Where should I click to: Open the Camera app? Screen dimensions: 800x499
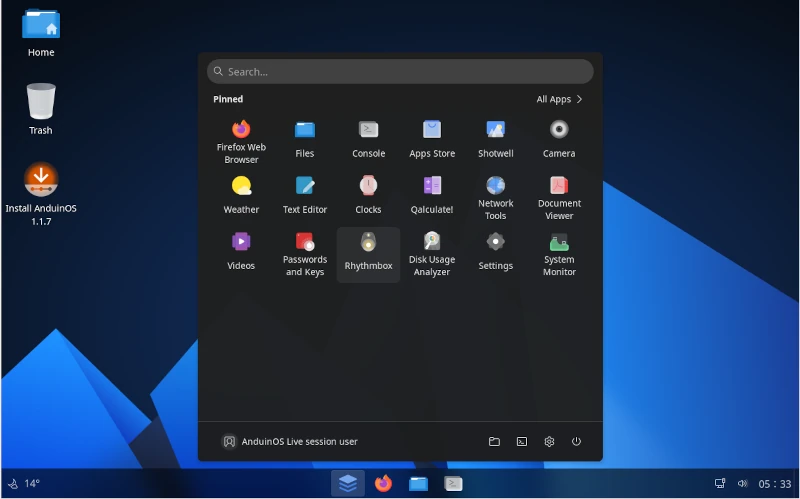point(559,139)
